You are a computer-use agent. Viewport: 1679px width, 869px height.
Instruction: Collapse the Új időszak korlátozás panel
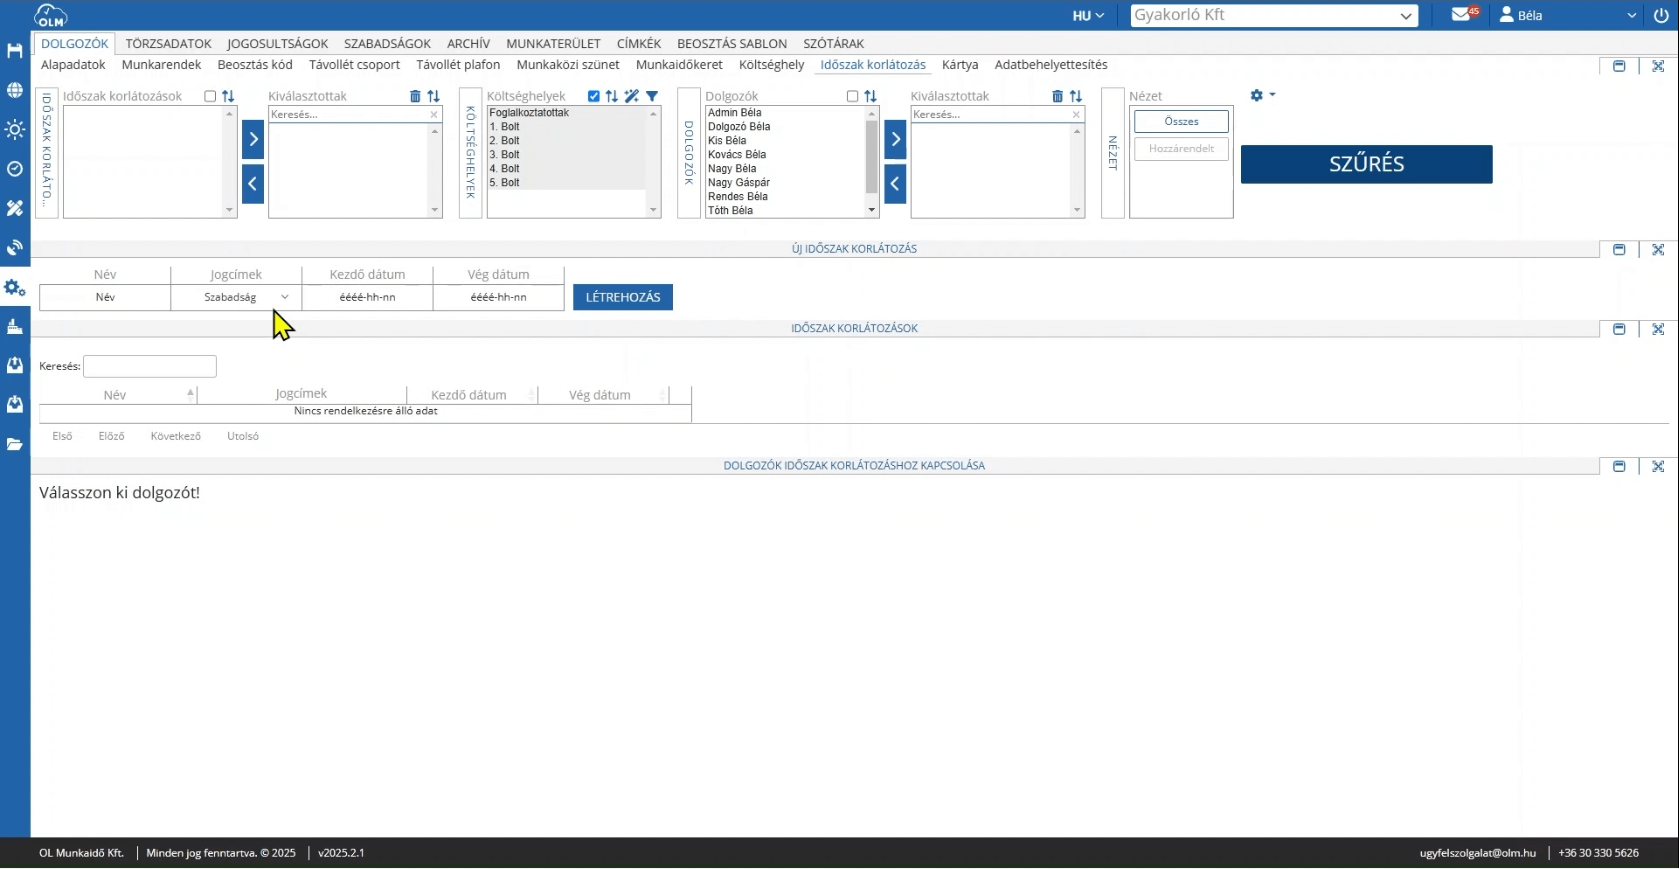point(1619,249)
